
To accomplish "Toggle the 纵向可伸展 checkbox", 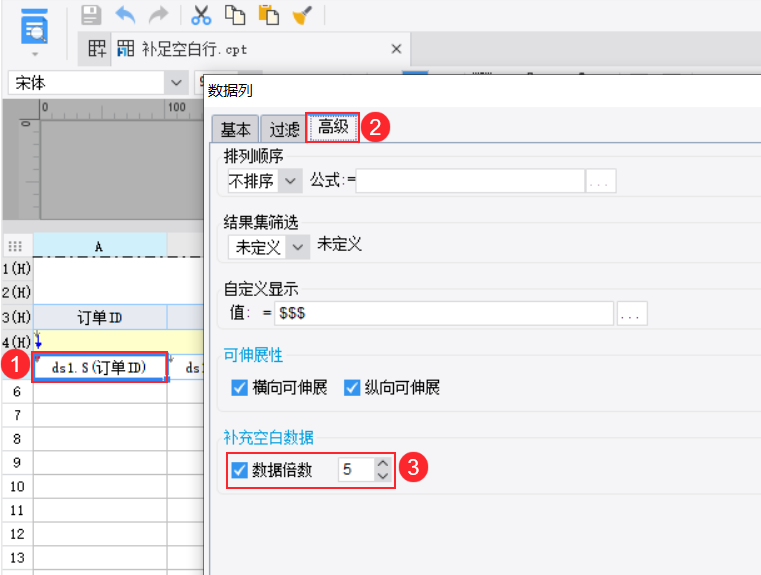I will pyautogui.click(x=352, y=388).
